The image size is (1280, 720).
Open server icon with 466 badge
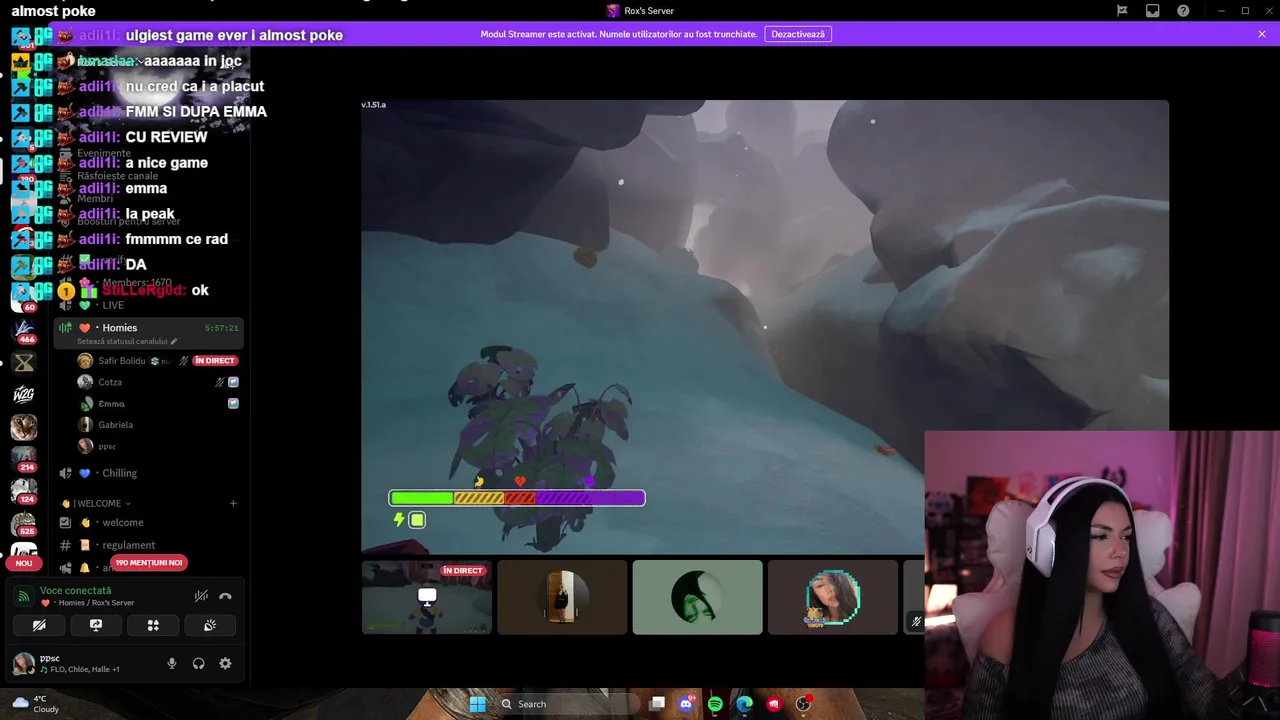tap(24, 332)
